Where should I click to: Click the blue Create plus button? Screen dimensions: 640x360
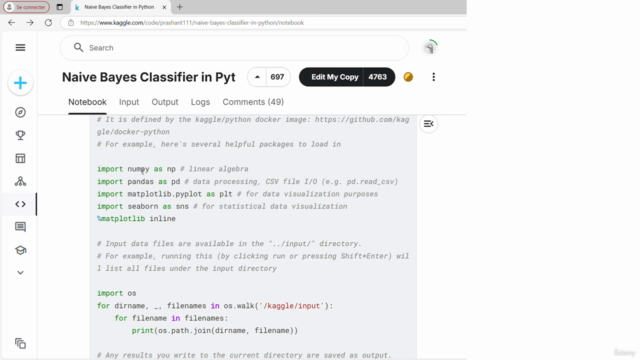[x=20, y=83]
